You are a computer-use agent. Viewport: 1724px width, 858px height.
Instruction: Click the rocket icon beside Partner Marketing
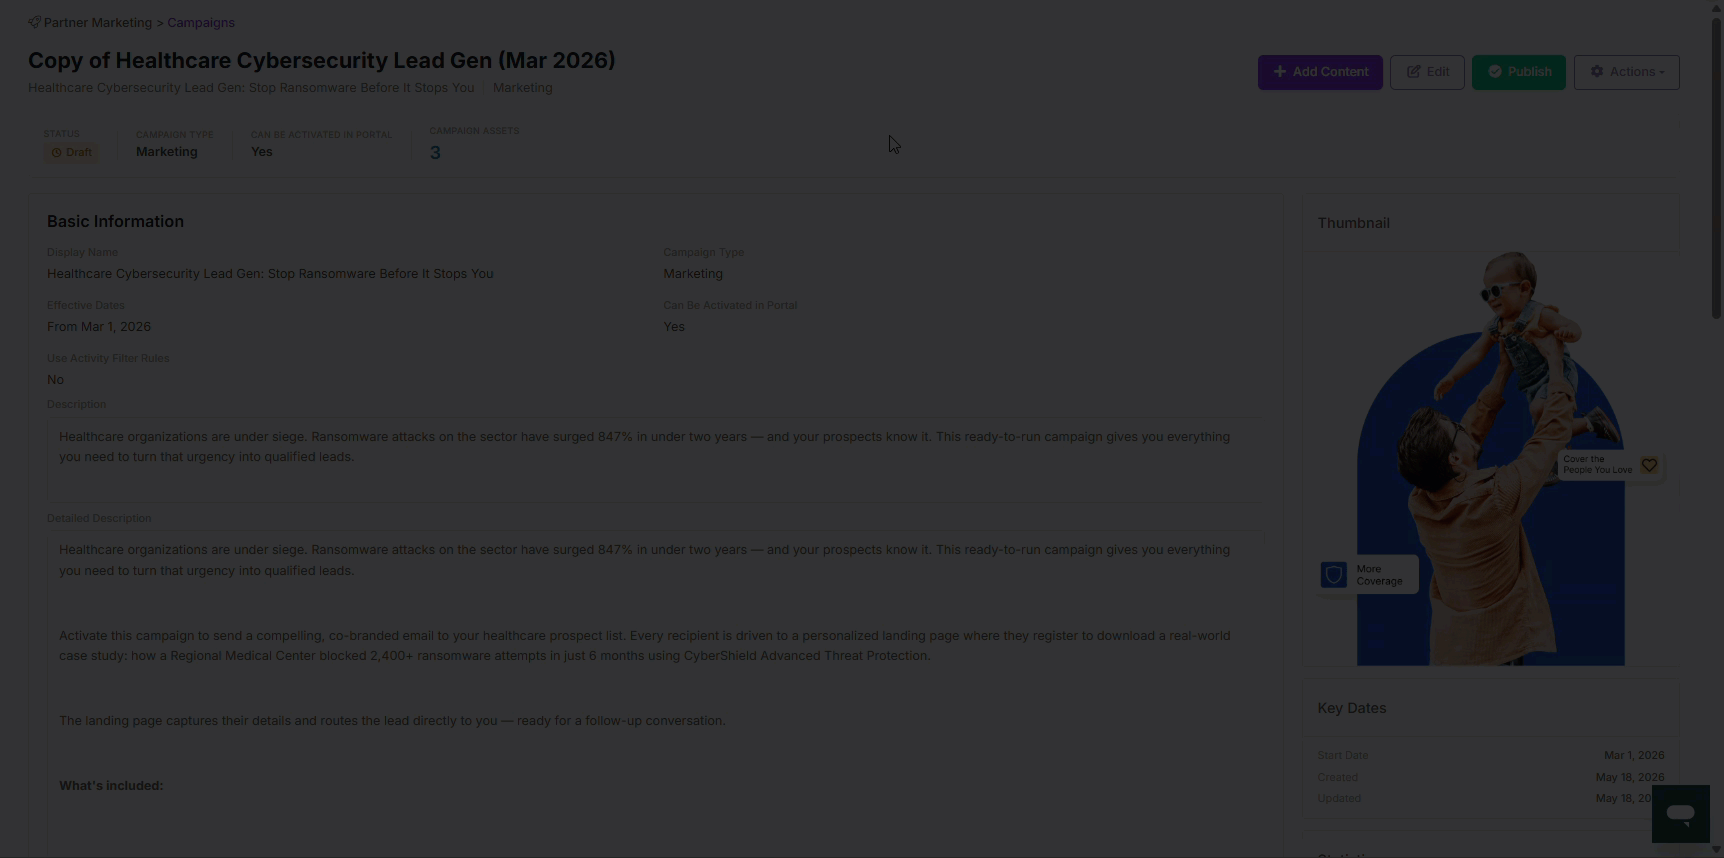click(x=34, y=22)
